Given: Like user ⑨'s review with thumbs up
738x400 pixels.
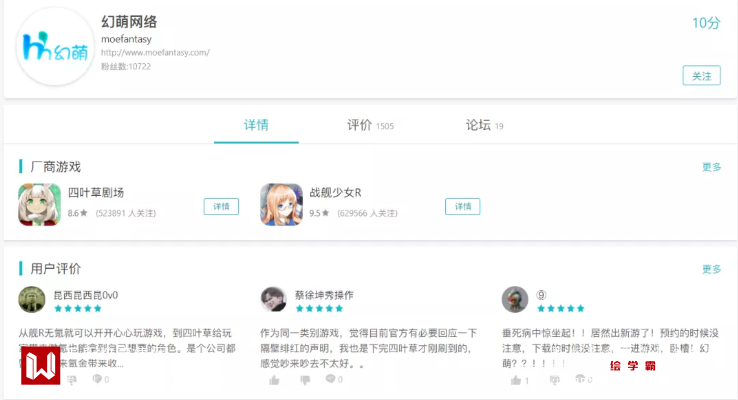Looking at the screenshot, I should [x=516, y=380].
